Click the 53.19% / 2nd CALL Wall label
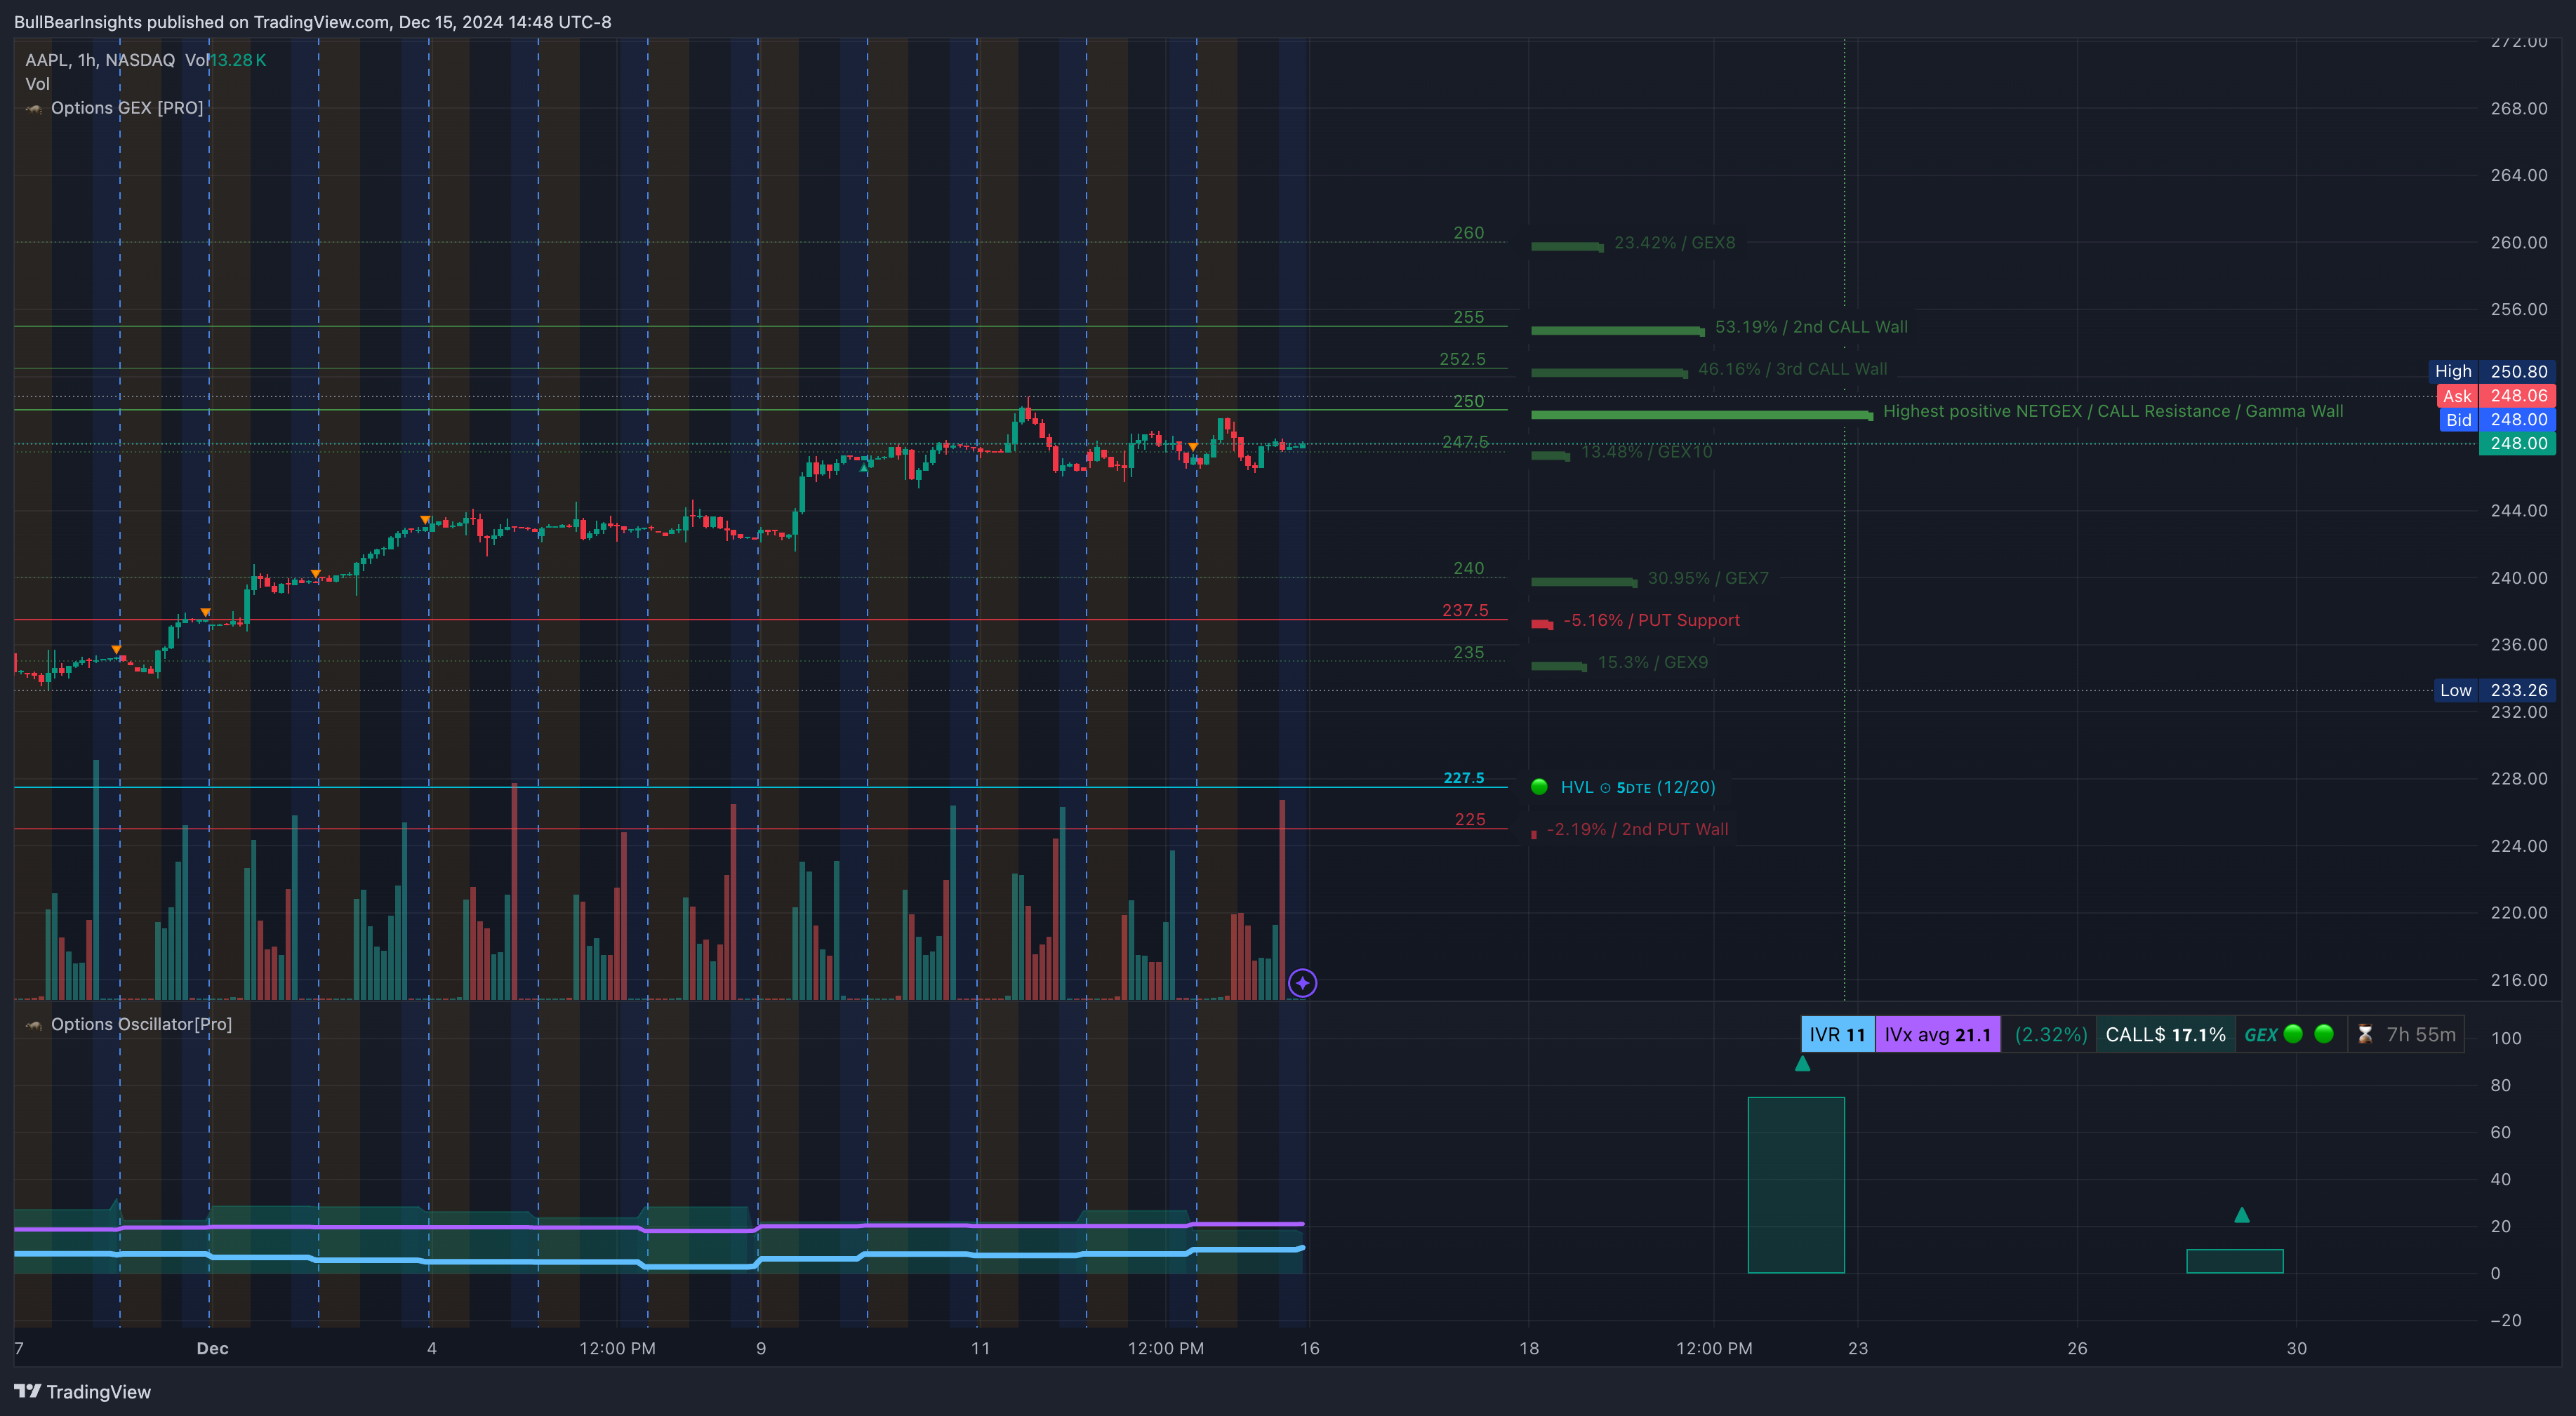 (1811, 327)
